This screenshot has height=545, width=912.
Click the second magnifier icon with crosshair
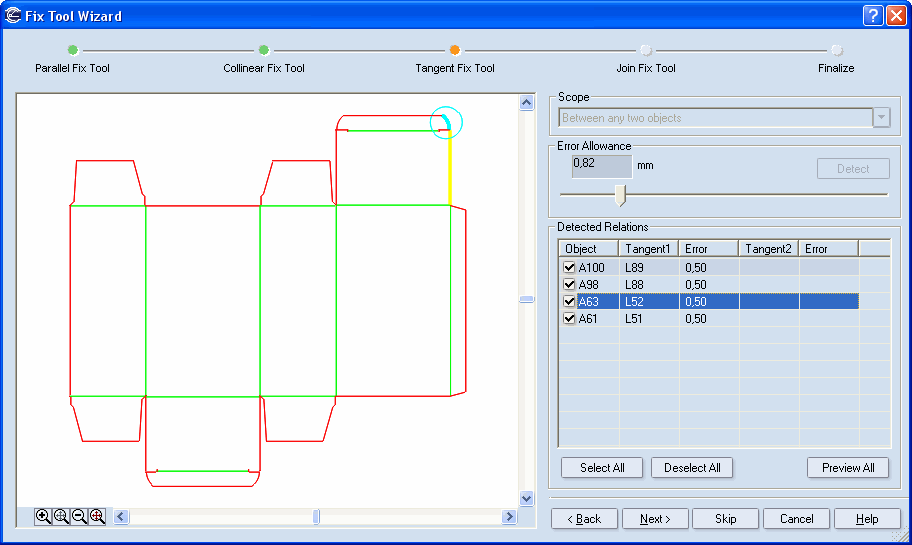pyautogui.click(x=61, y=516)
